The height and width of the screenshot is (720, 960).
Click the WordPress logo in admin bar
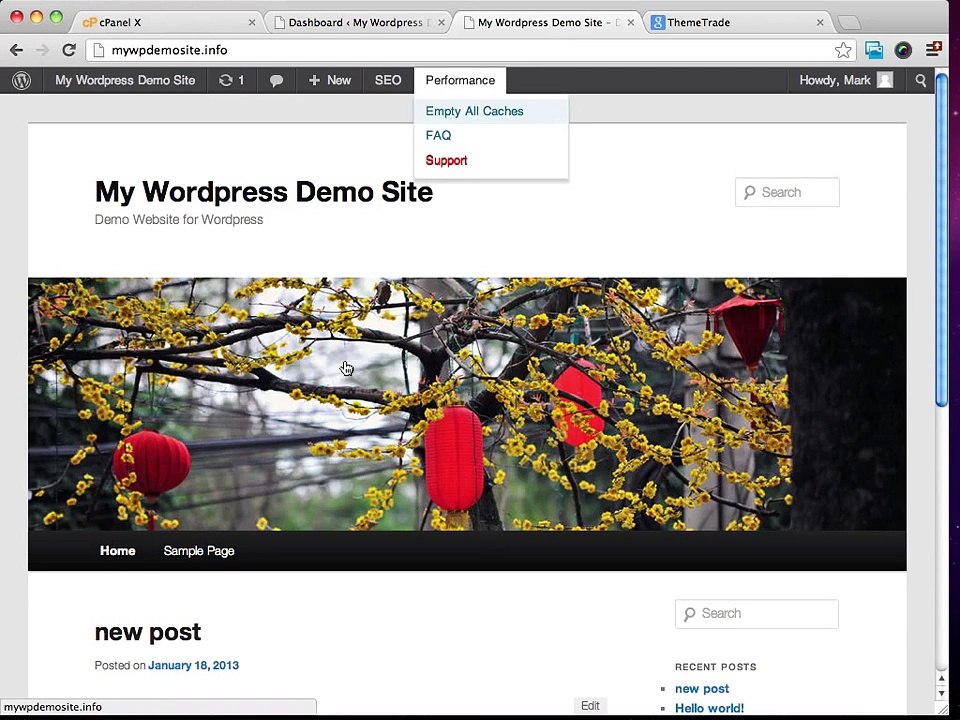pos(21,80)
